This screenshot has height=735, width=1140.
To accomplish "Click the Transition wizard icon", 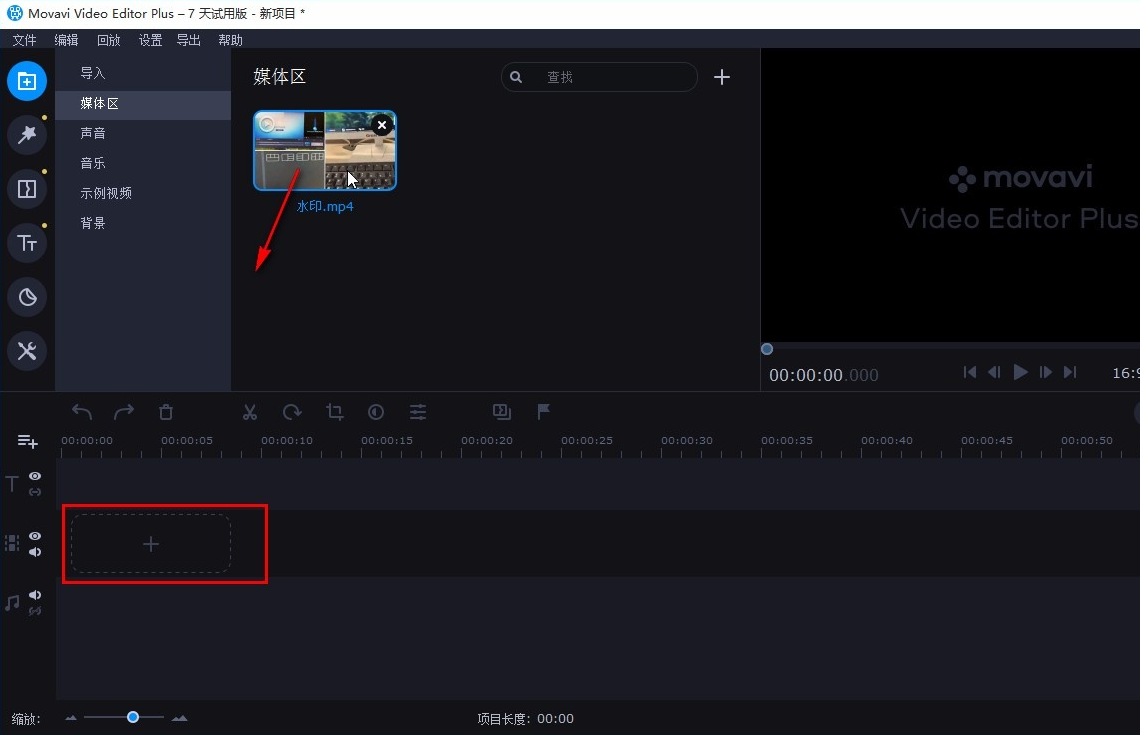I will click(x=502, y=412).
